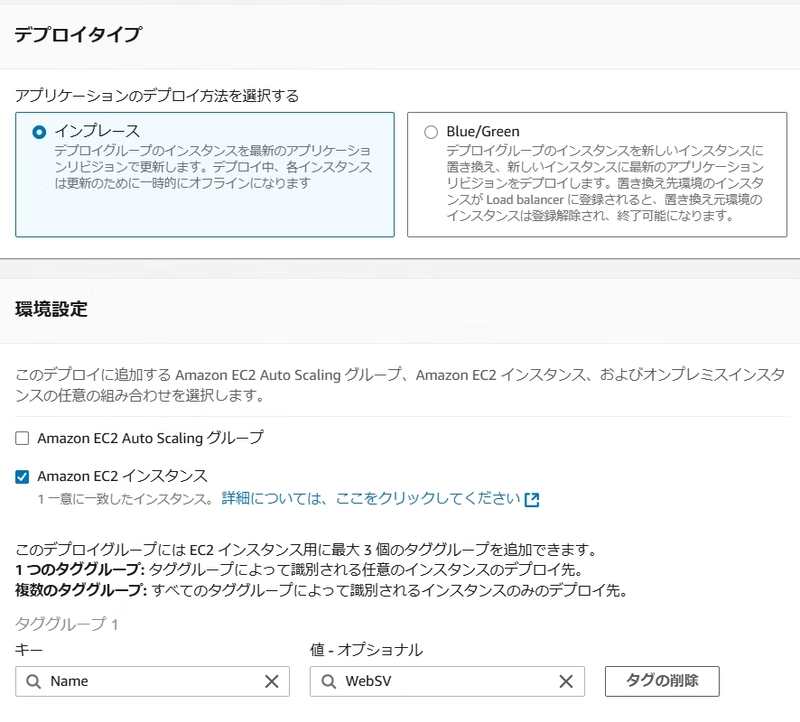Click the external link icon after details link
This screenshot has width=800, height=722.
(x=532, y=499)
